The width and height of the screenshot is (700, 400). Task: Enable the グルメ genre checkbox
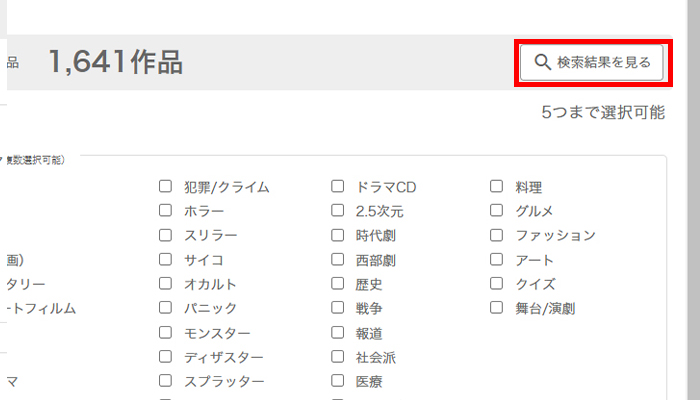tap(496, 211)
